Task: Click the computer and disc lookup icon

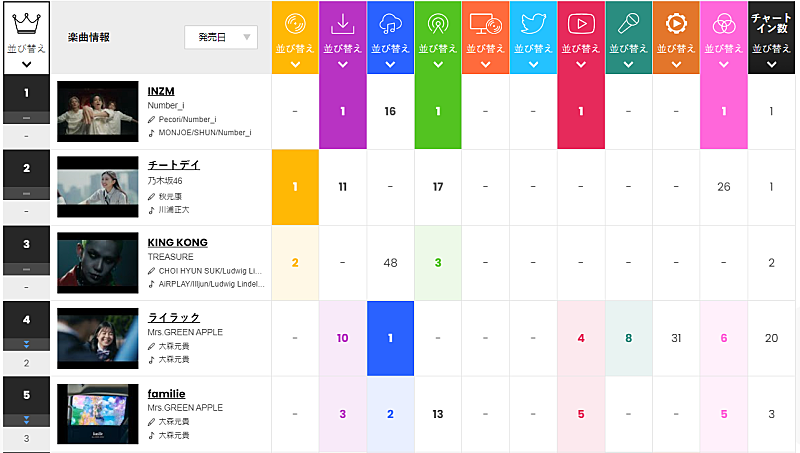Action: [x=485, y=23]
